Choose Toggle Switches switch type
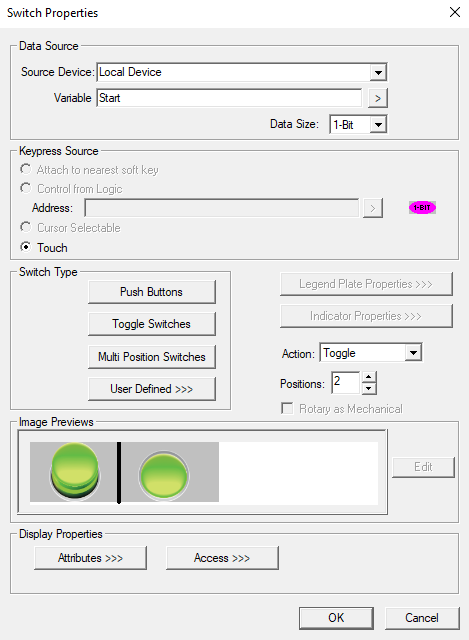Screen dimensions: 469x640 coord(151,324)
